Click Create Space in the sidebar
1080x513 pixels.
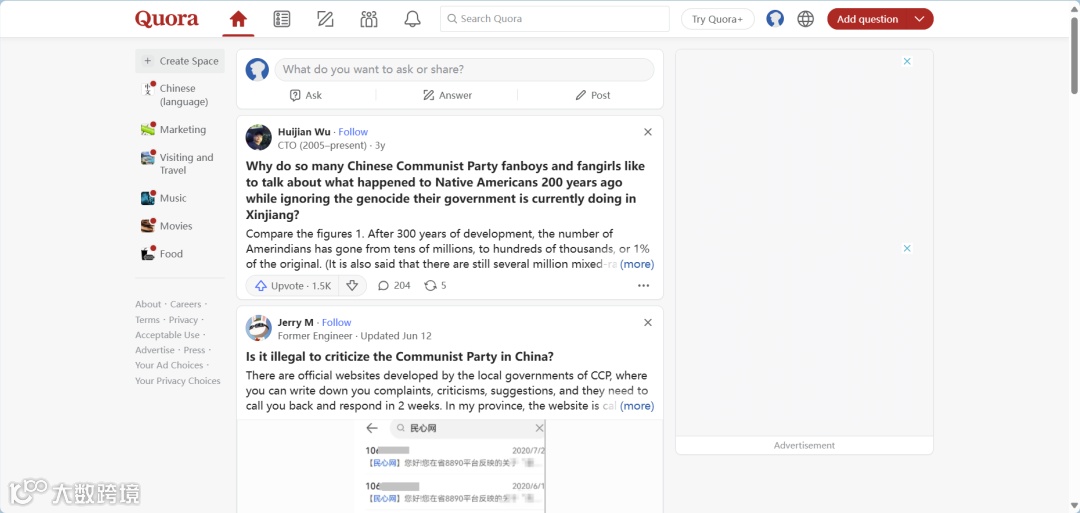180,61
